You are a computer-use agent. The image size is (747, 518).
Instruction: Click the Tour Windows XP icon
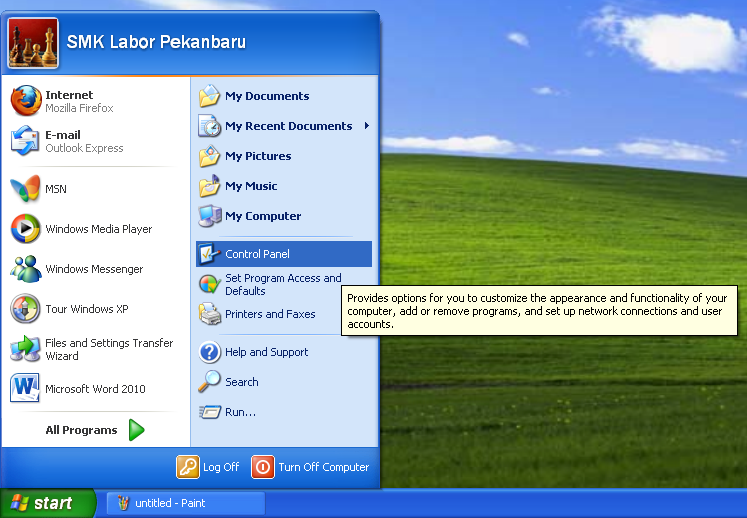(x=25, y=309)
